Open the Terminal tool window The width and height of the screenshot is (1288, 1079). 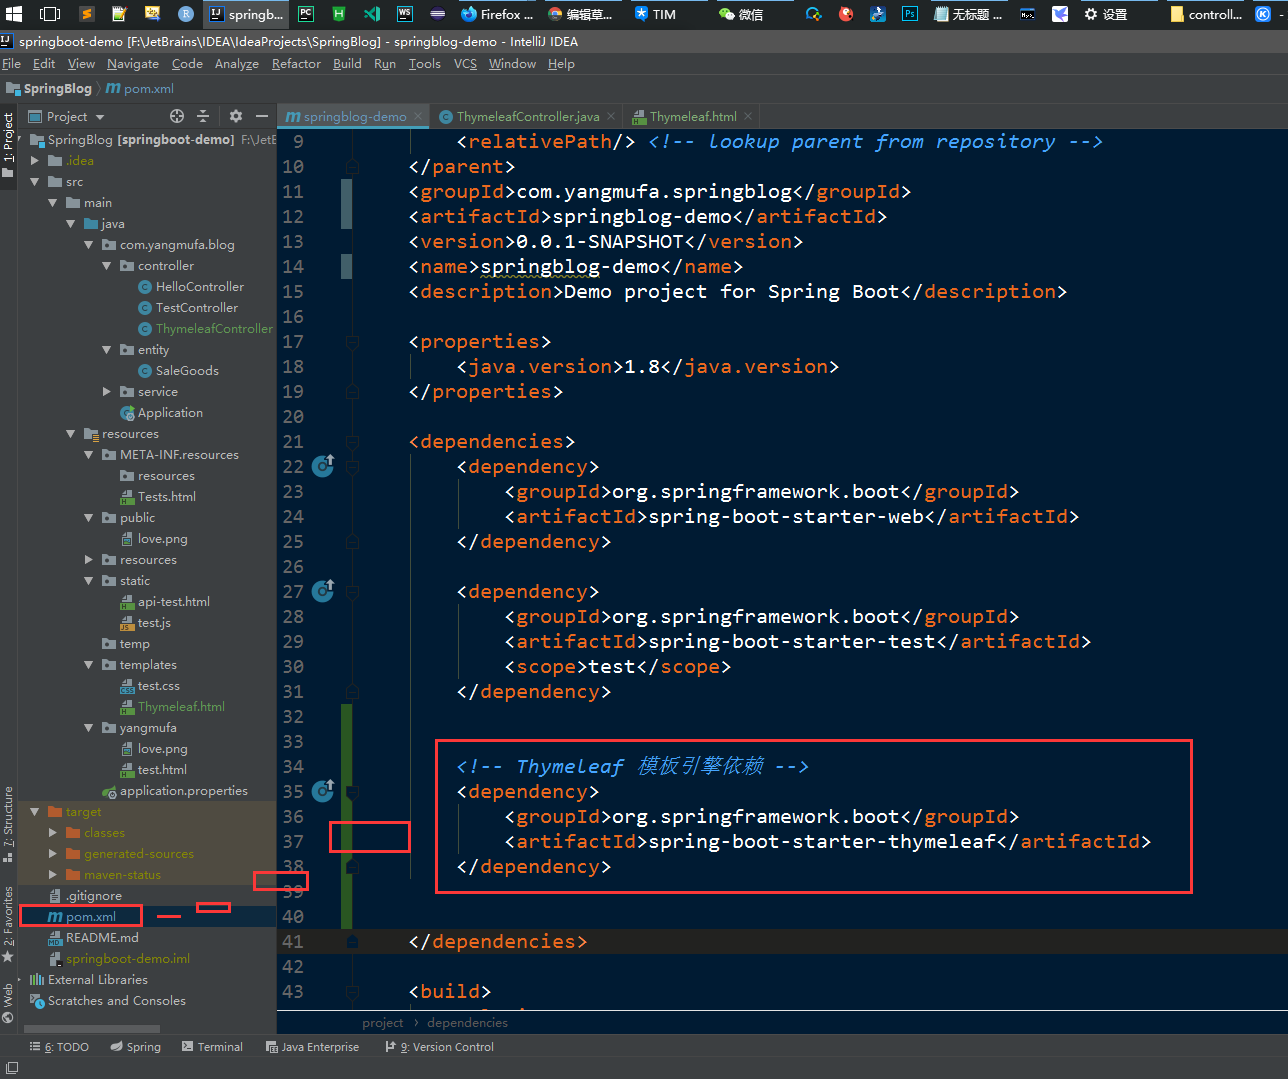click(x=212, y=1046)
